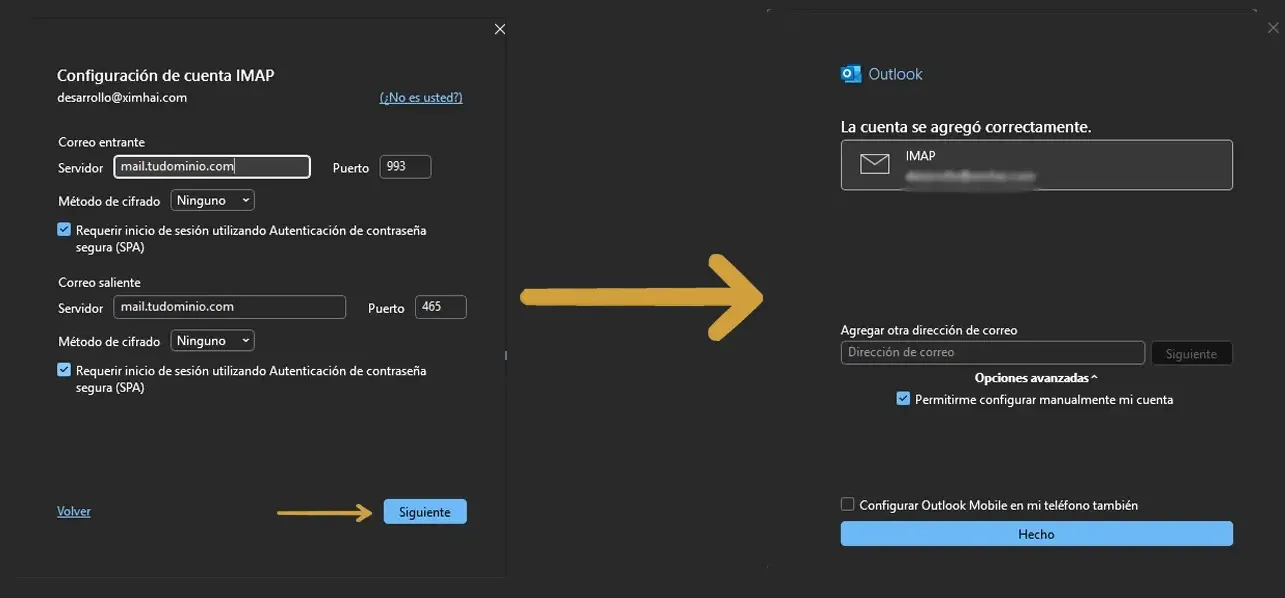Click 'Siguiente' to confirm IMAP settings
1285x598 pixels.
[424, 510]
